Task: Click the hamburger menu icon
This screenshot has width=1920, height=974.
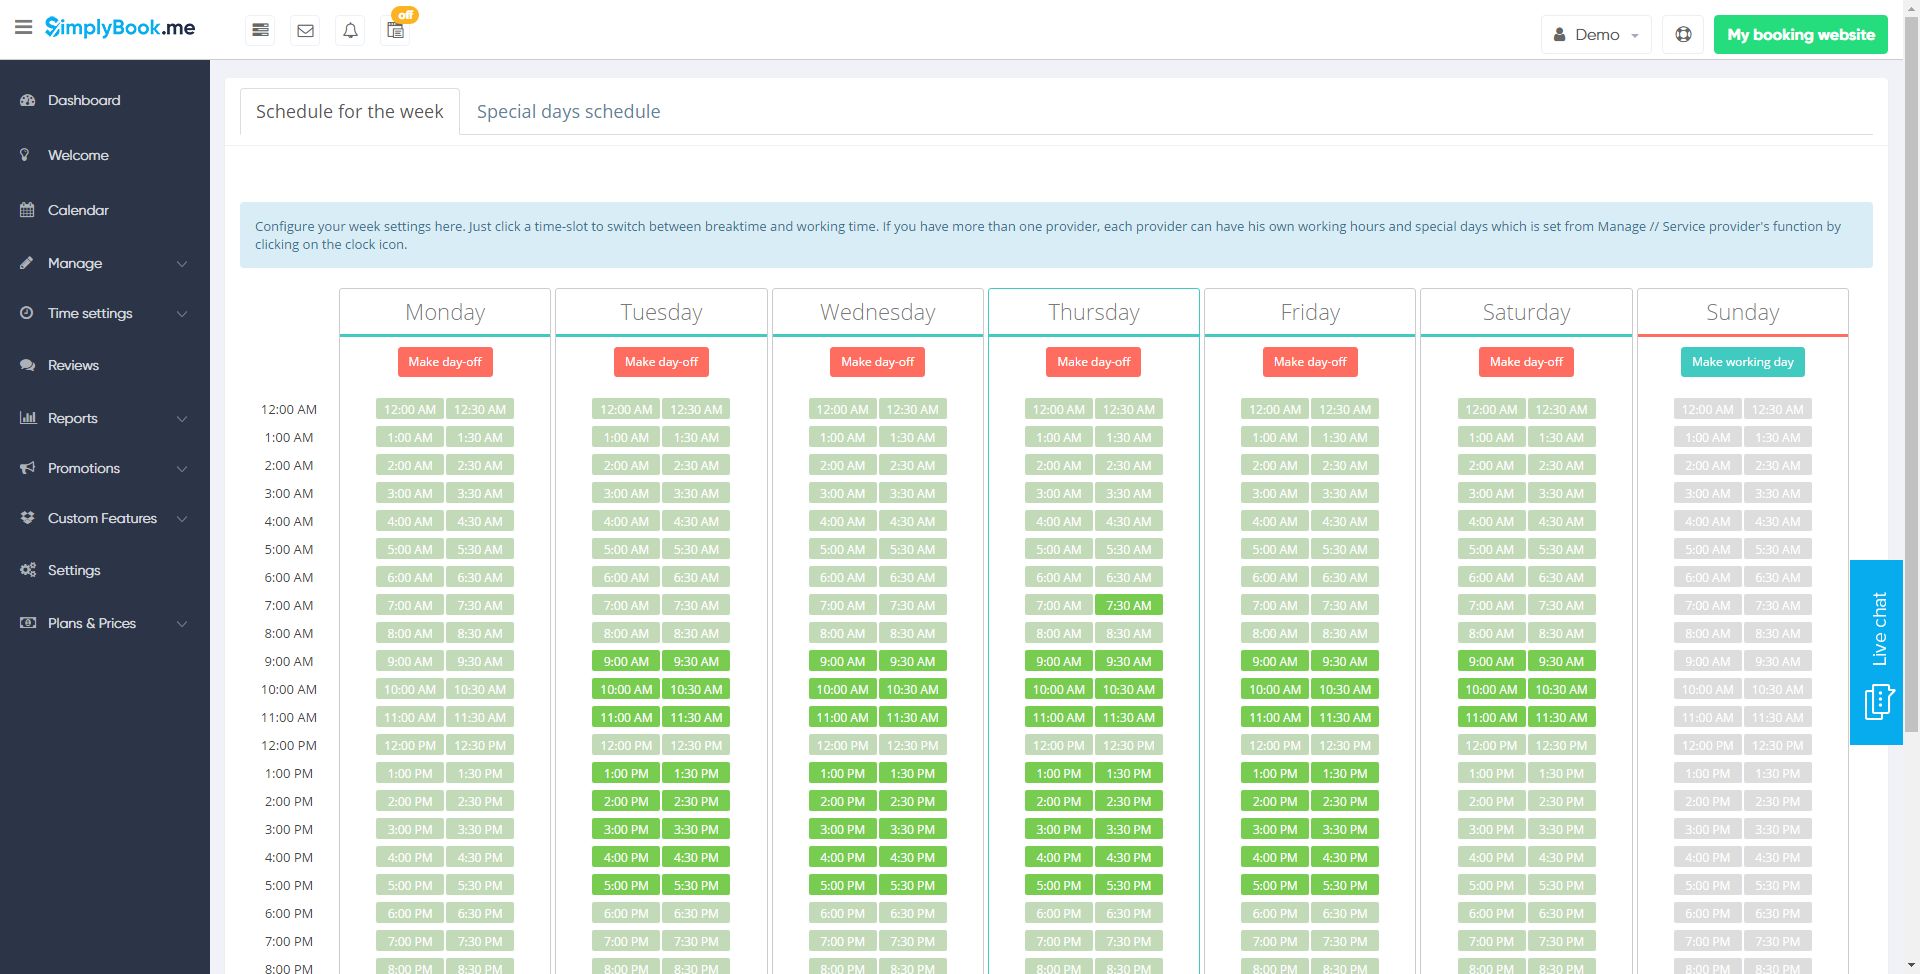Action: [23, 27]
